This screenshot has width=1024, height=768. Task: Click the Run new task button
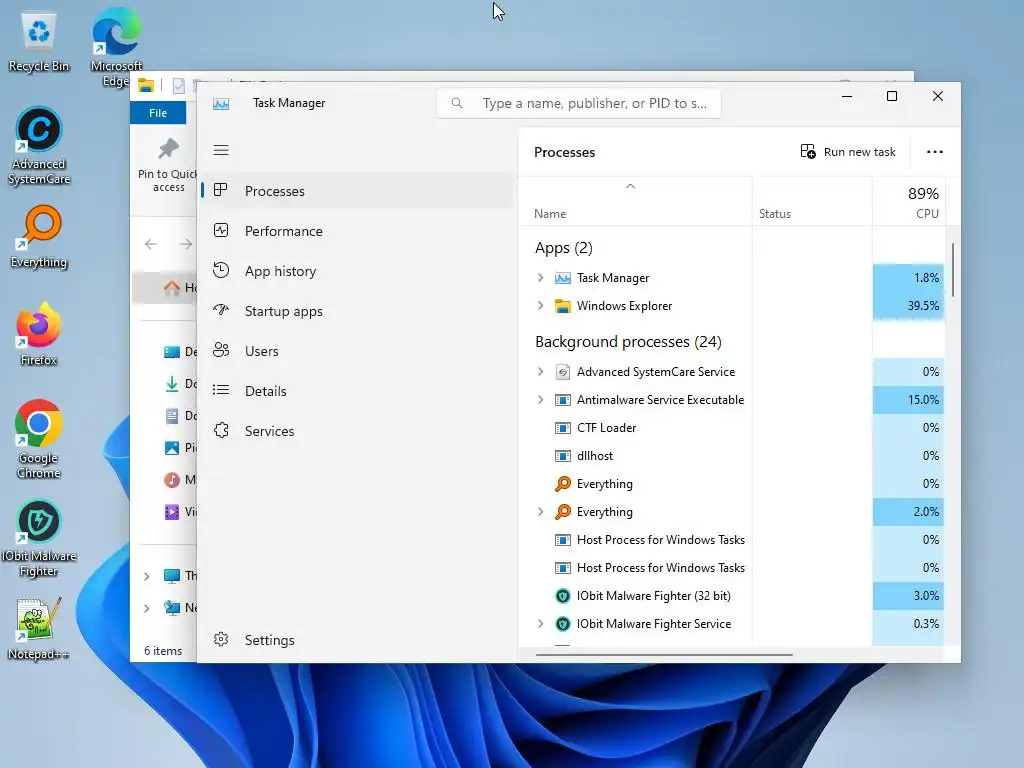pyautogui.click(x=848, y=152)
